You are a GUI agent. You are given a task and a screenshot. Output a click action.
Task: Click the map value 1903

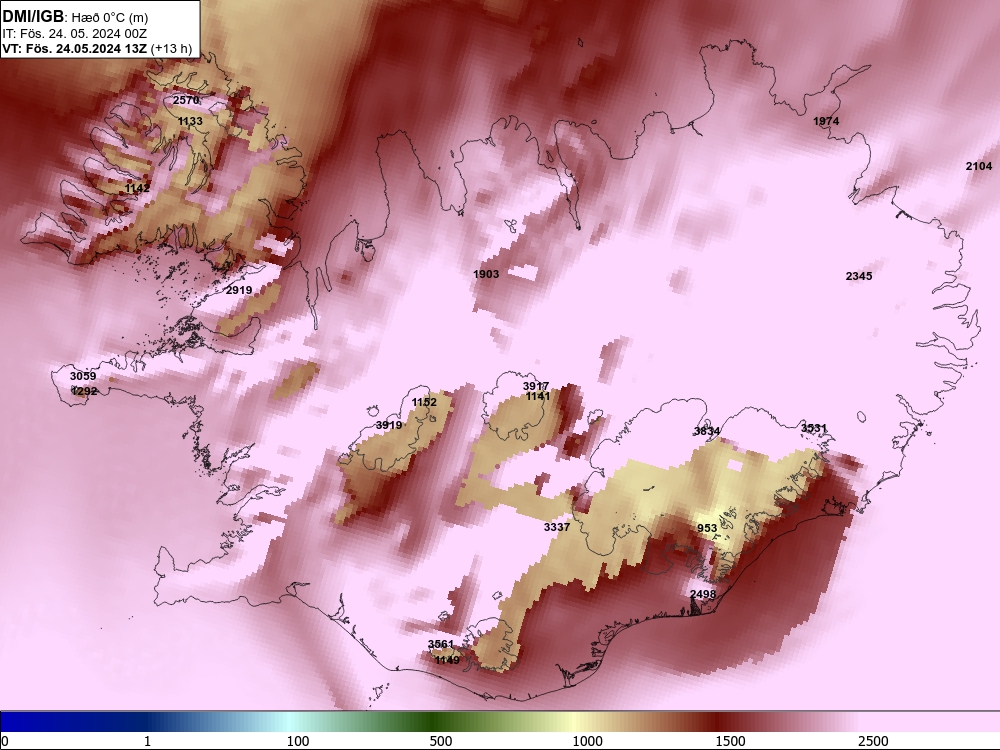[486, 274]
